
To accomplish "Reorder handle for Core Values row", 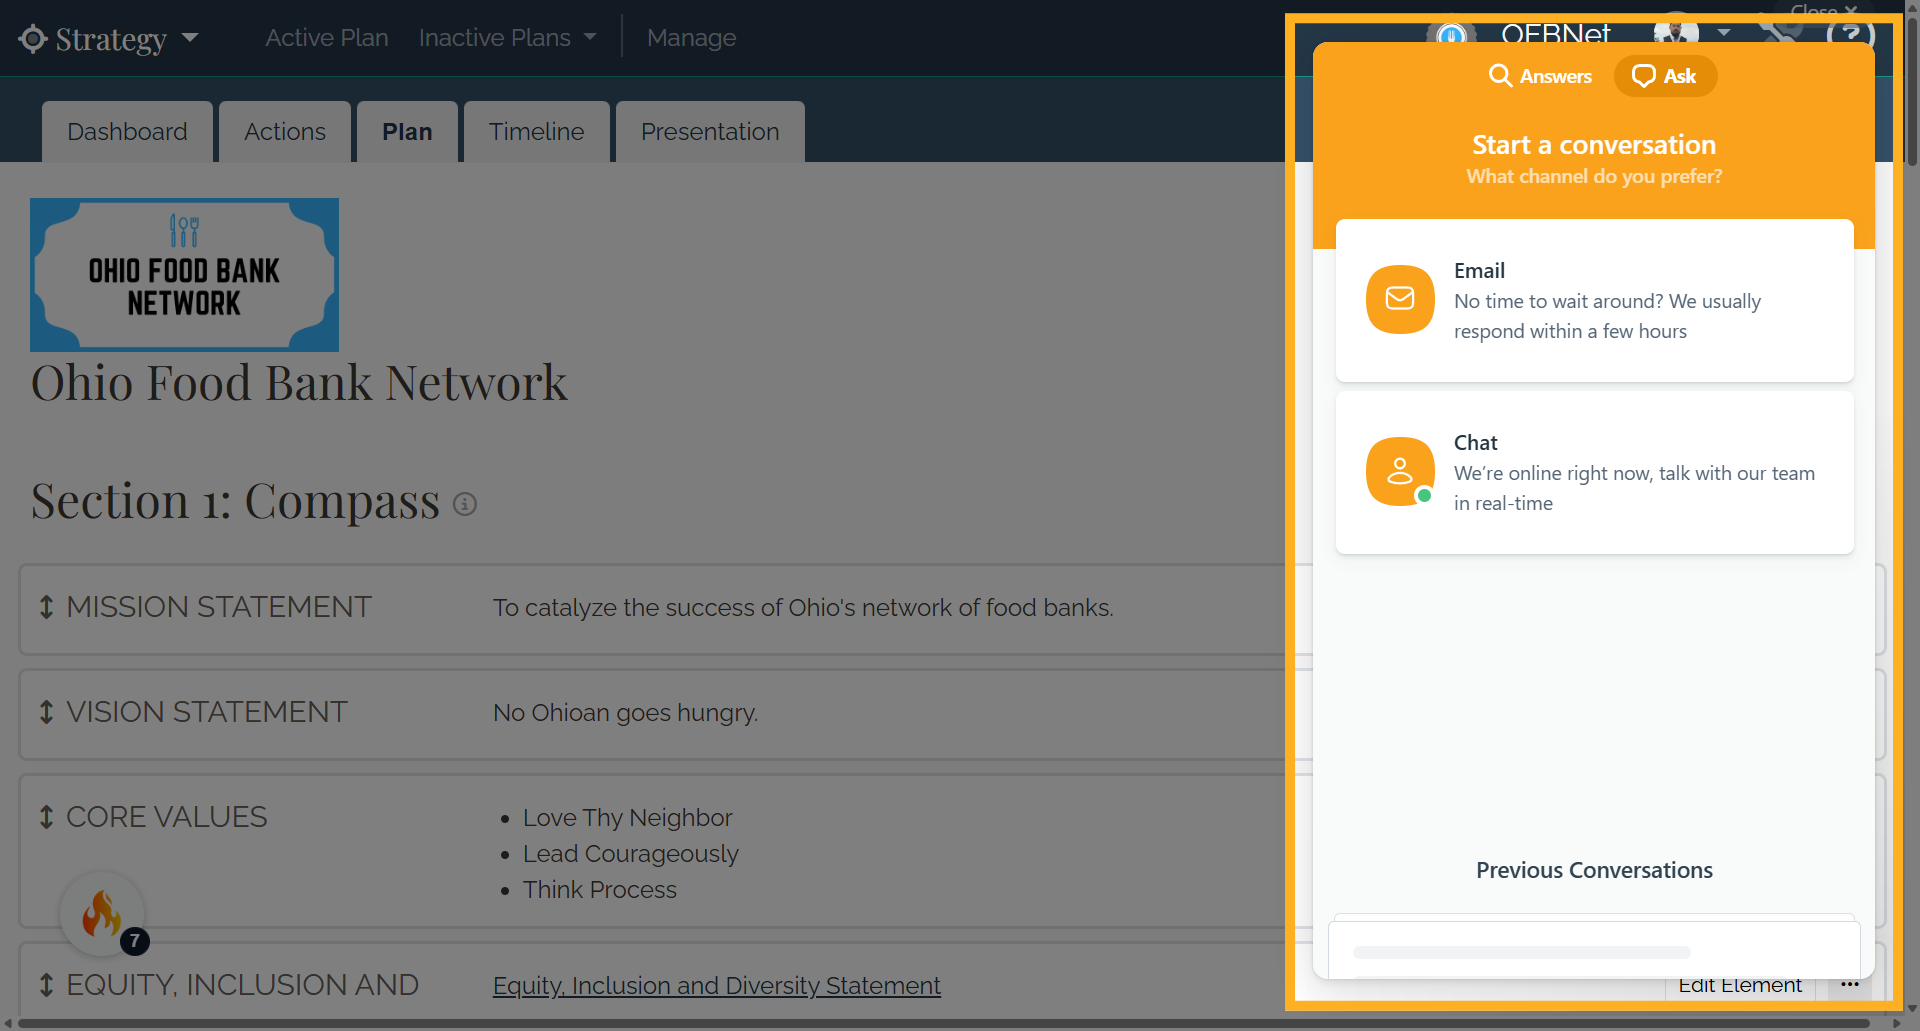I will pyautogui.click(x=46, y=817).
